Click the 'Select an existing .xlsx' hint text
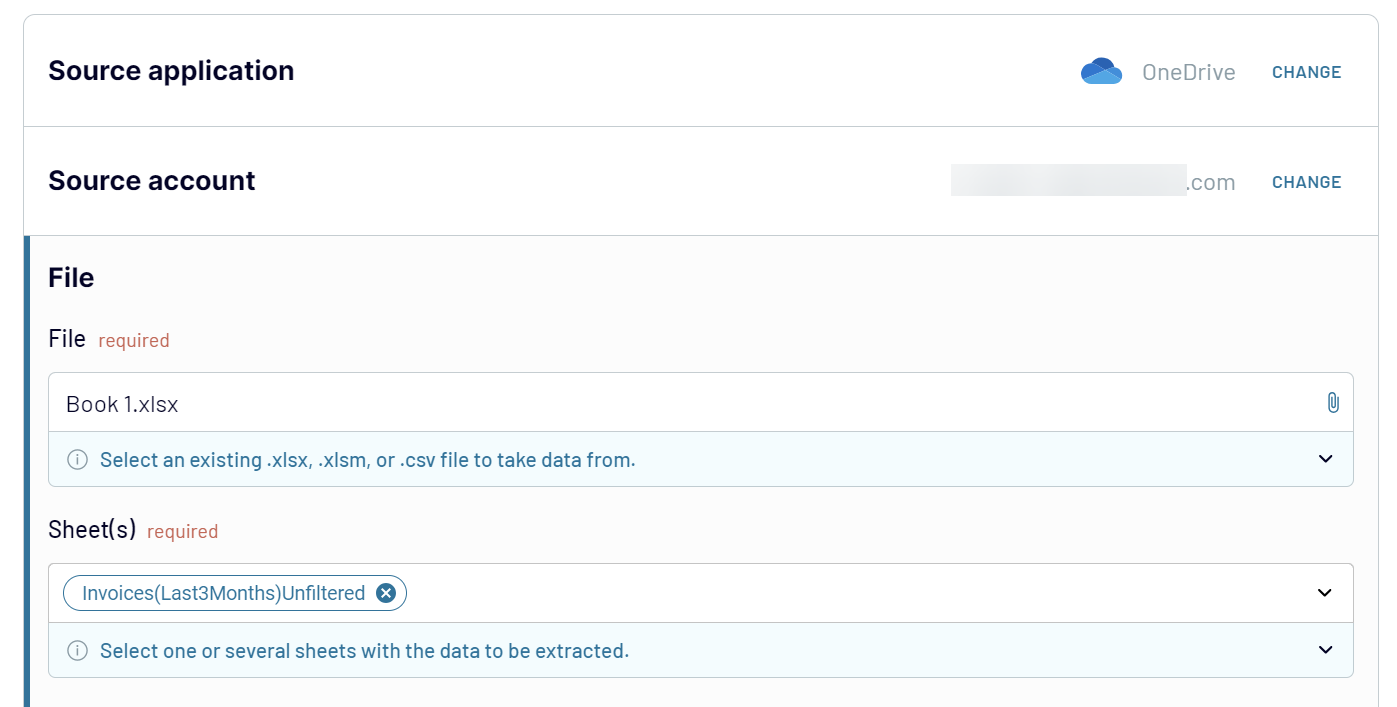The image size is (1397, 707). (368, 460)
